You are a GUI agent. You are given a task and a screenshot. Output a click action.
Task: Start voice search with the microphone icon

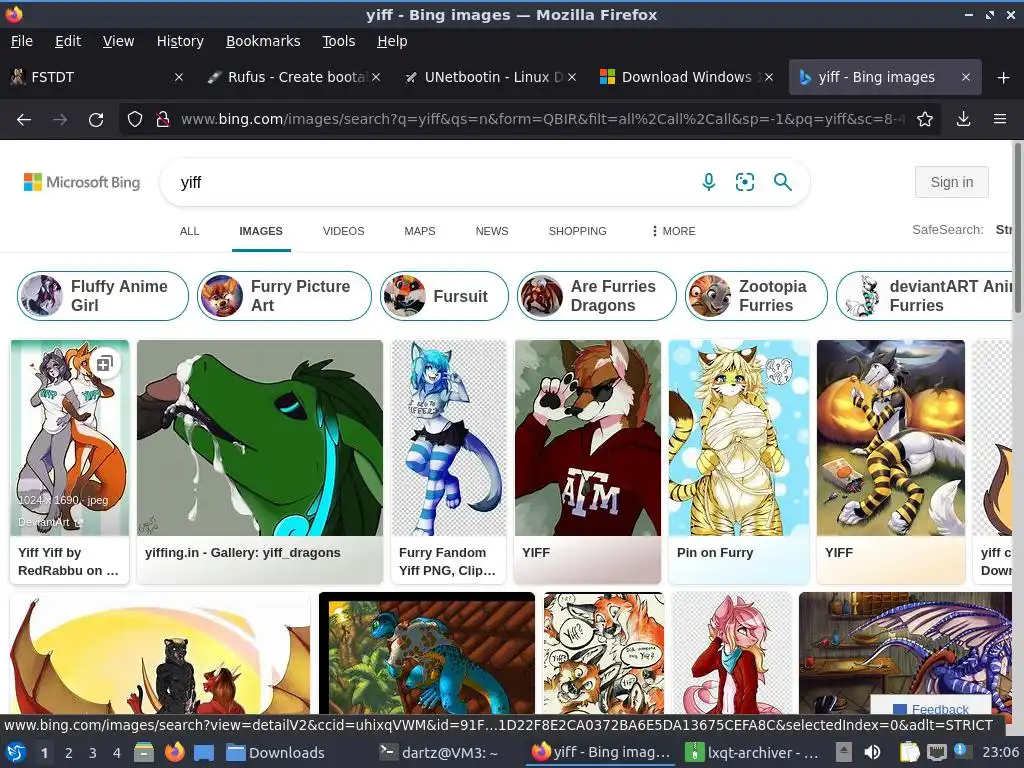coord(709,182)
